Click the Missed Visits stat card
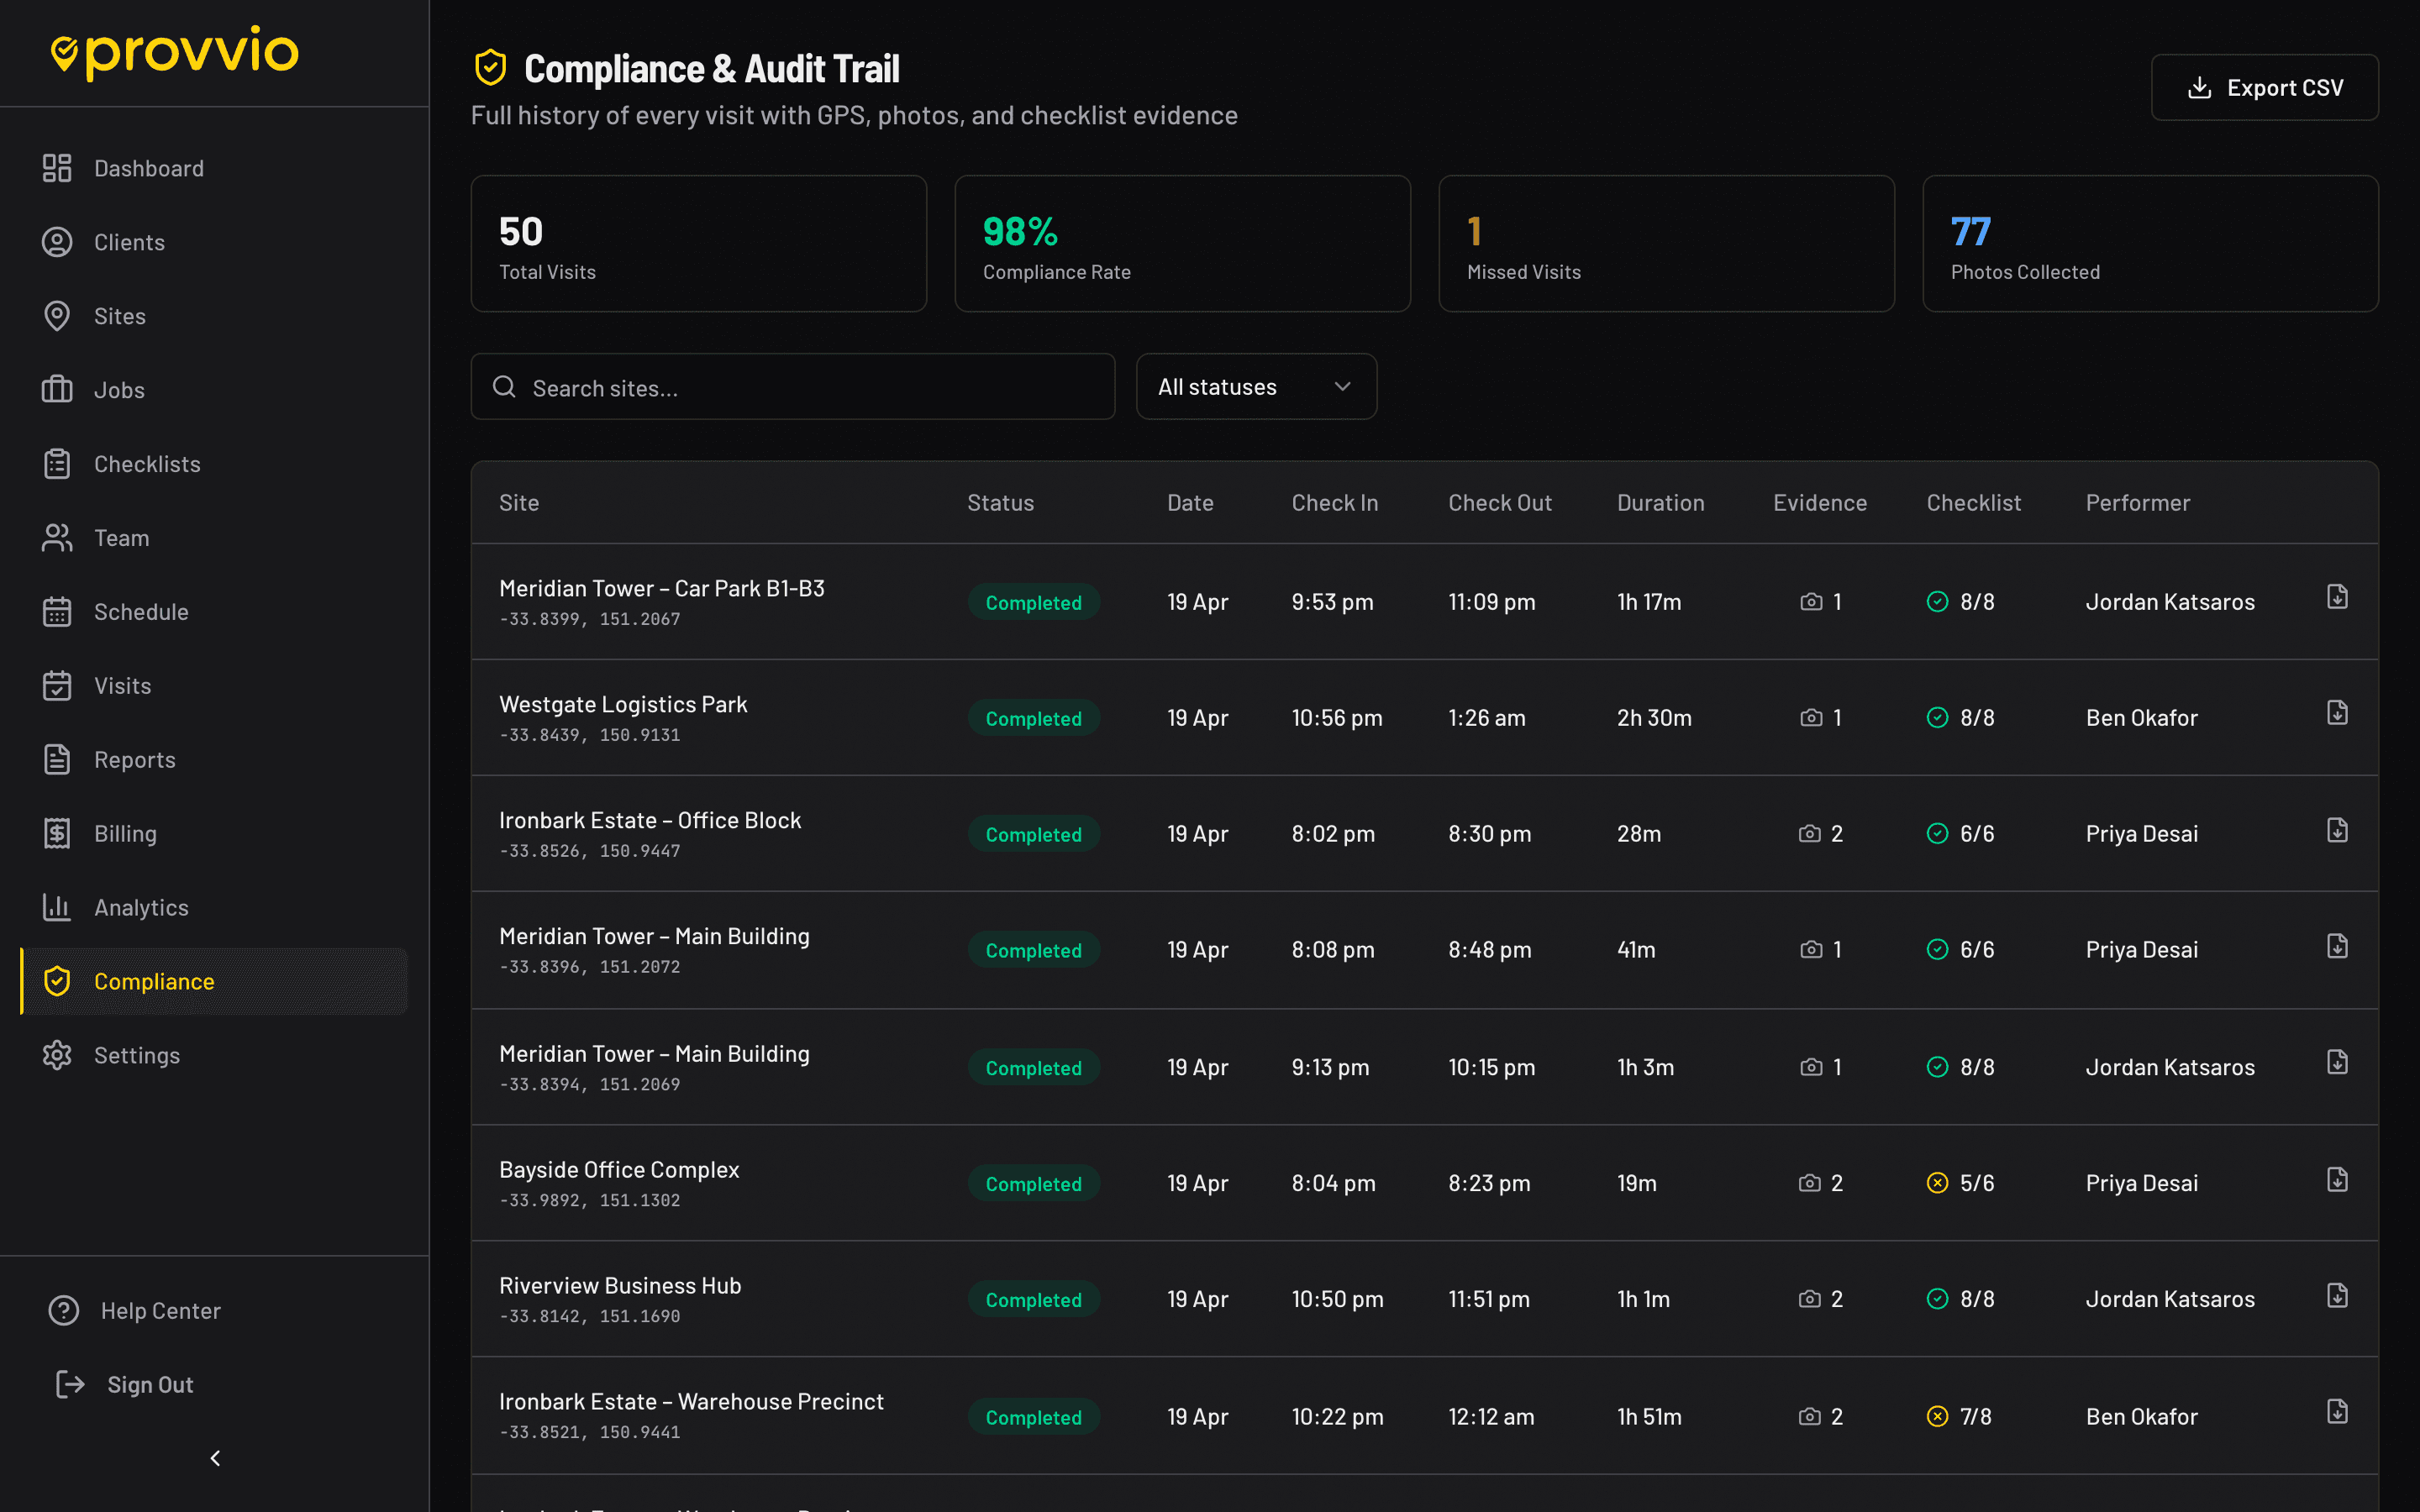2420x1512 pixels. tap(1665, 244)
